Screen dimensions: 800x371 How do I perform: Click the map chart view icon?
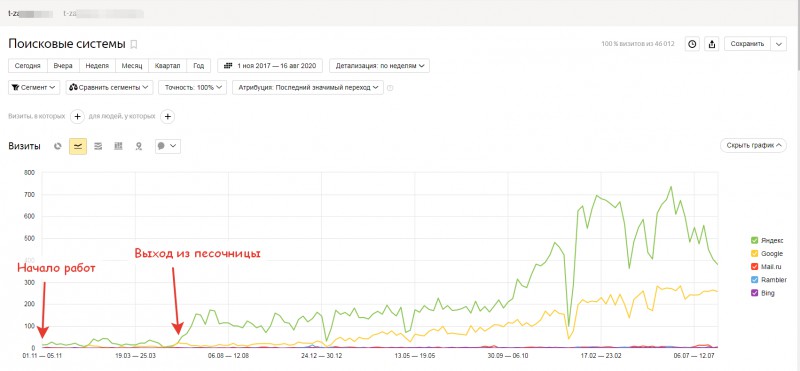pos(138,146)
